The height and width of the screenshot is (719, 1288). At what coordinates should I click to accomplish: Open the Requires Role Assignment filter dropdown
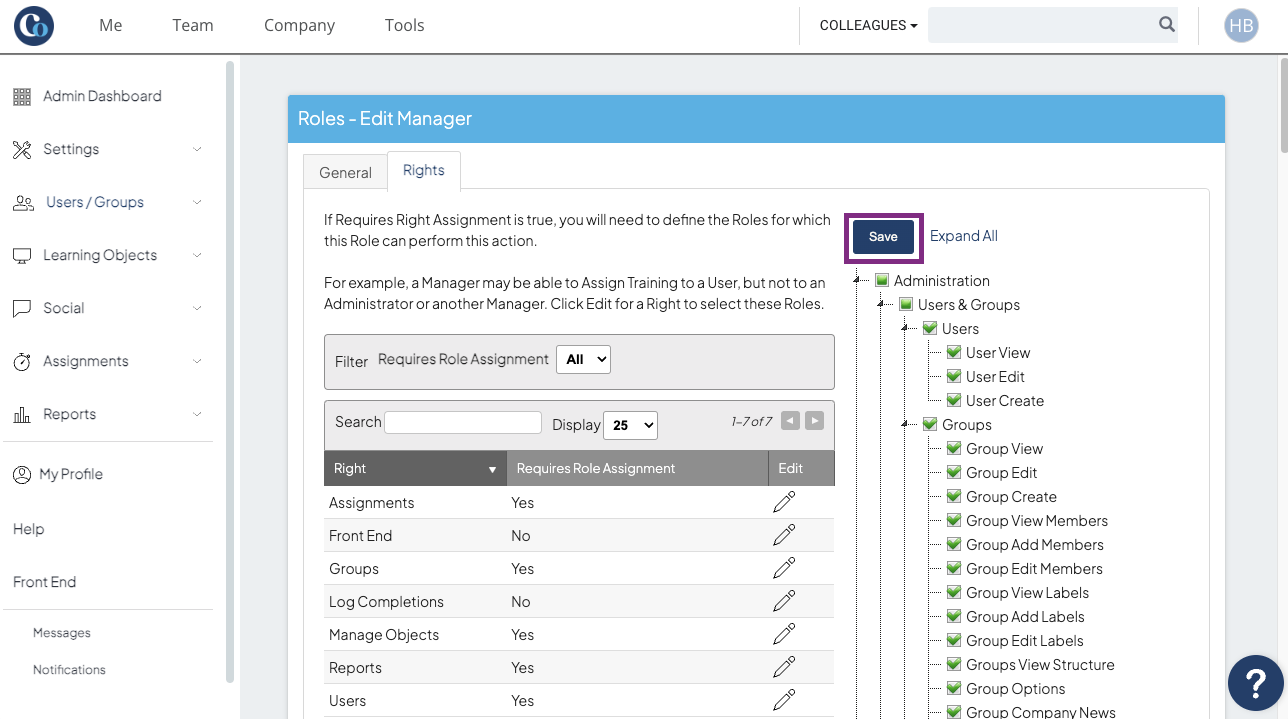click(583, 360)
